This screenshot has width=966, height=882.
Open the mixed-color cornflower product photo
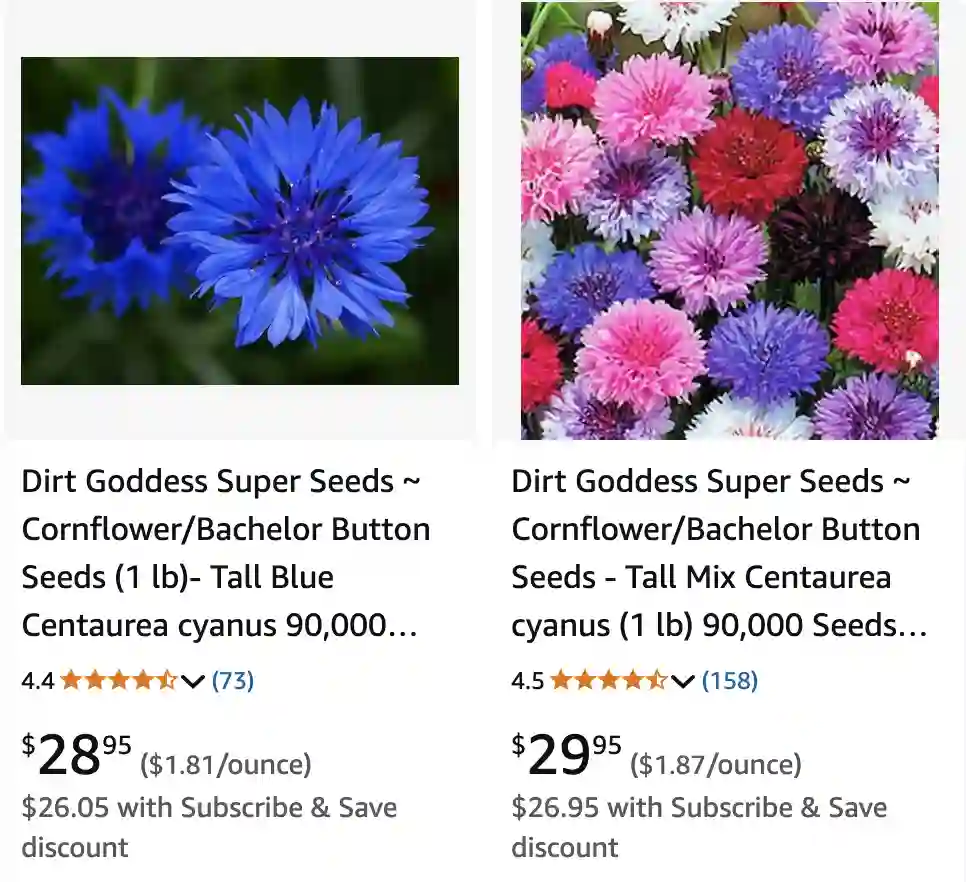[x=729, y=221]
